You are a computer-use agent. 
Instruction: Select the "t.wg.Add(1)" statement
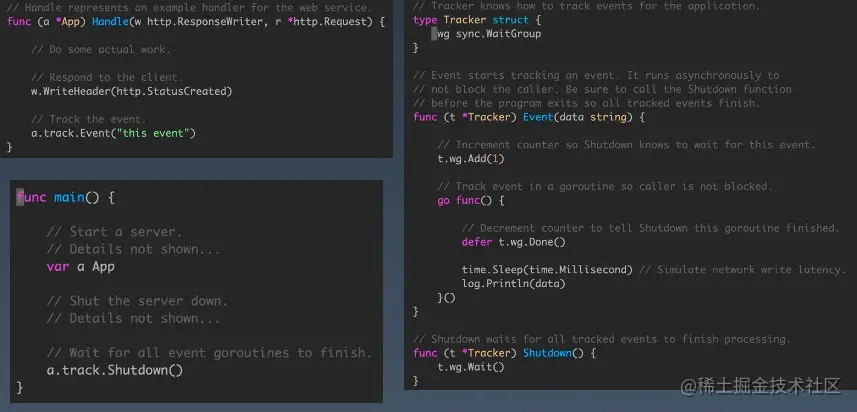coord(471,159)
